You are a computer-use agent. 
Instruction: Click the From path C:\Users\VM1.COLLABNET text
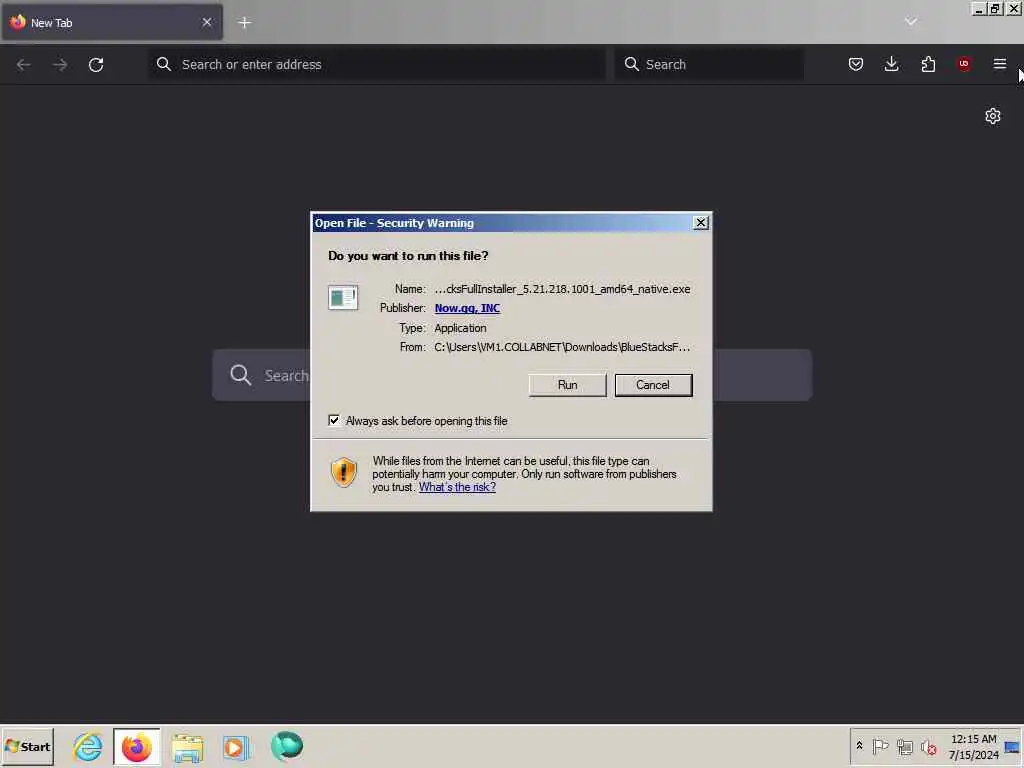(x=562, y=347)
